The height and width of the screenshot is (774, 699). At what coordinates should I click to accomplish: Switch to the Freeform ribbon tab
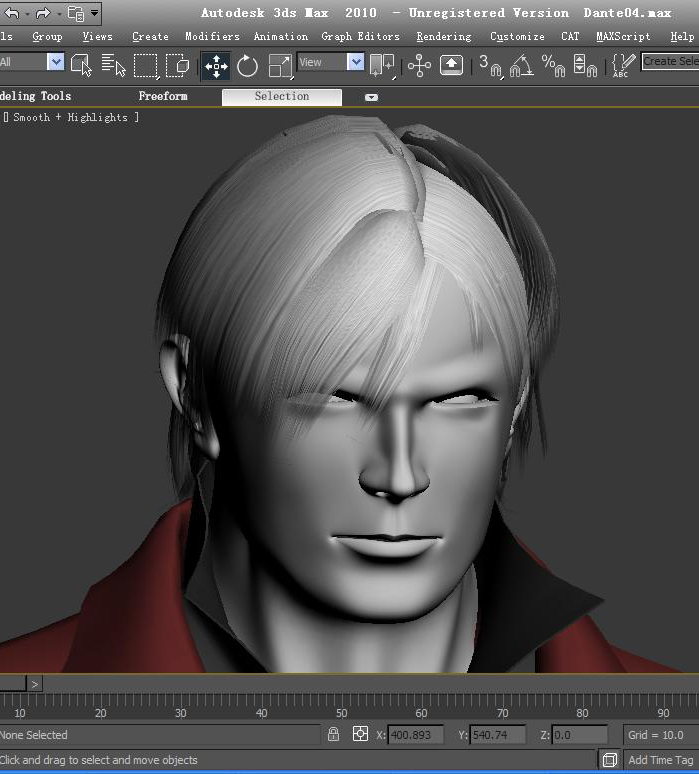tap(163, 96)
